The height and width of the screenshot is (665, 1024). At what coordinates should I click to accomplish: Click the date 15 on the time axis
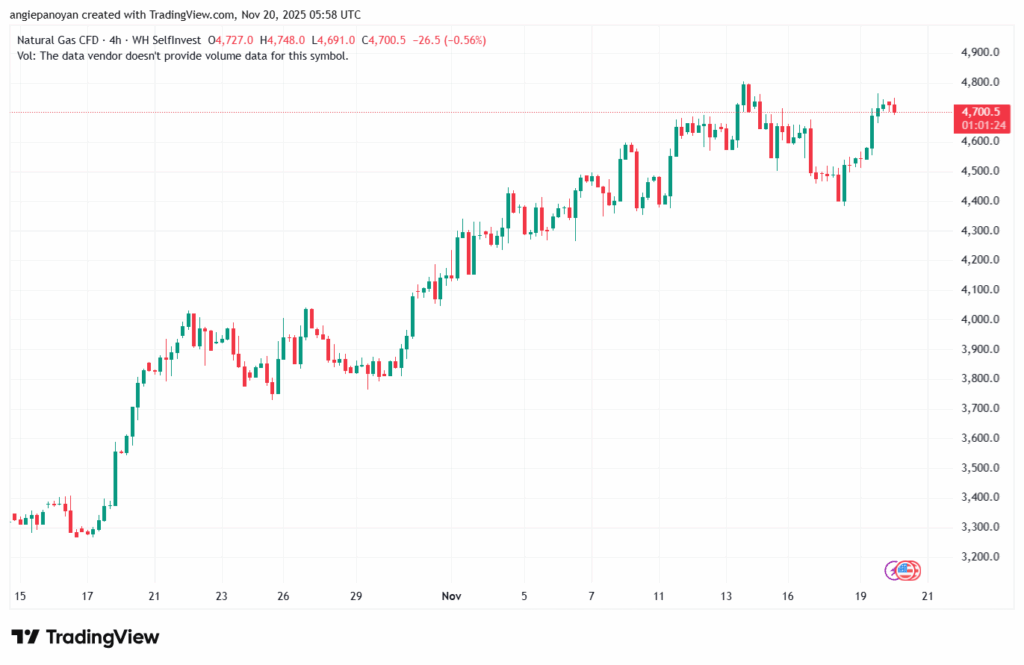click(18, 595)
